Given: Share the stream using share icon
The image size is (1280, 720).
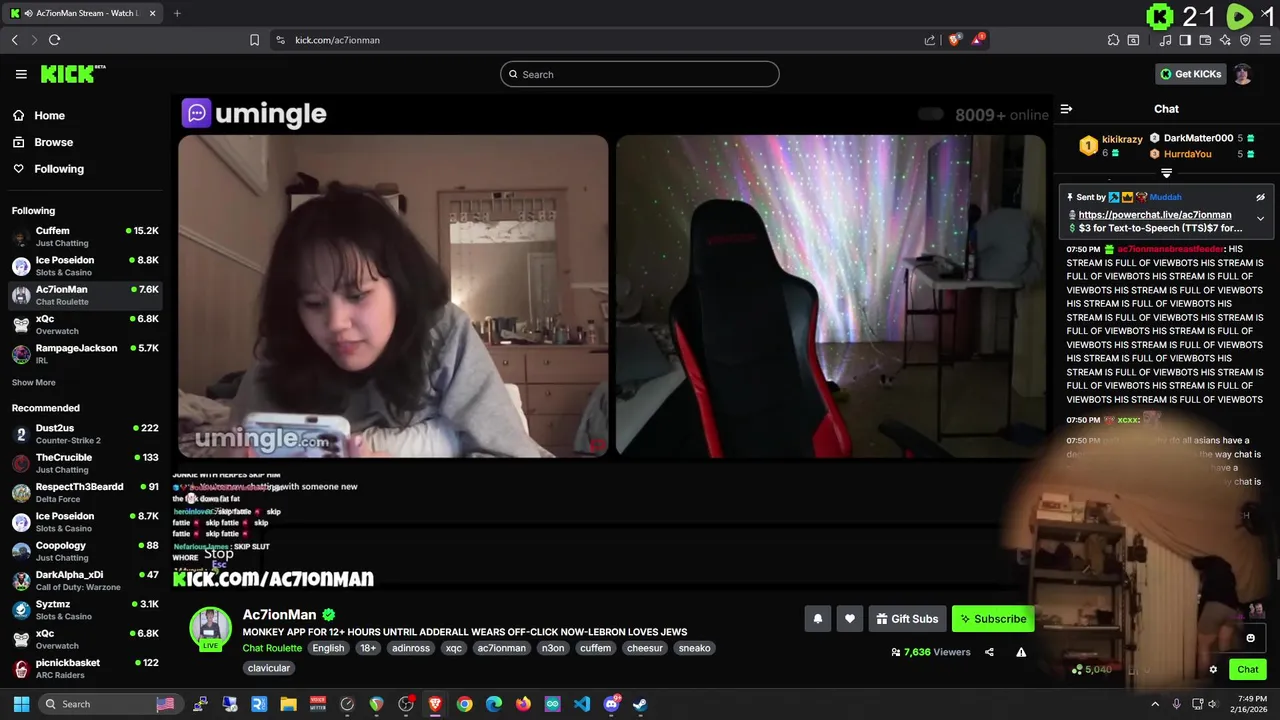Looking at the screenshot, I should pos(989,652).
